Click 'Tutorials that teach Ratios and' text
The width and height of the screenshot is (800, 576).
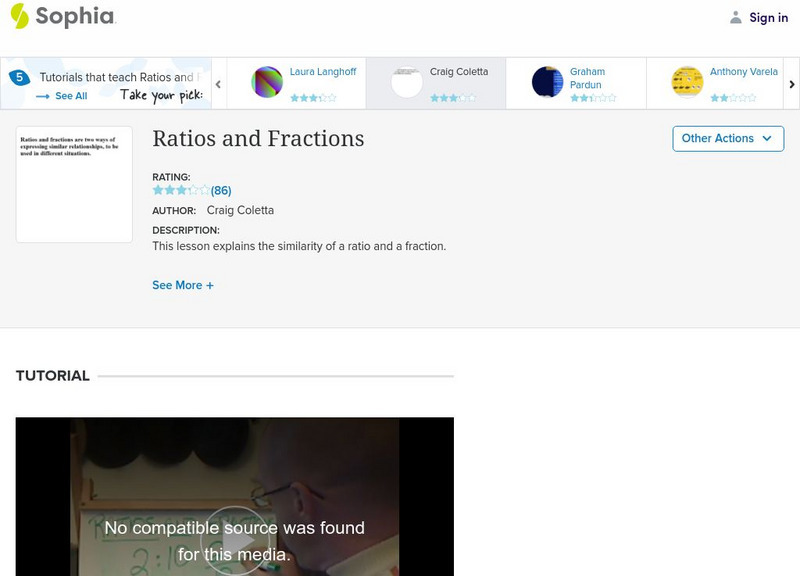tap(116, 78)
